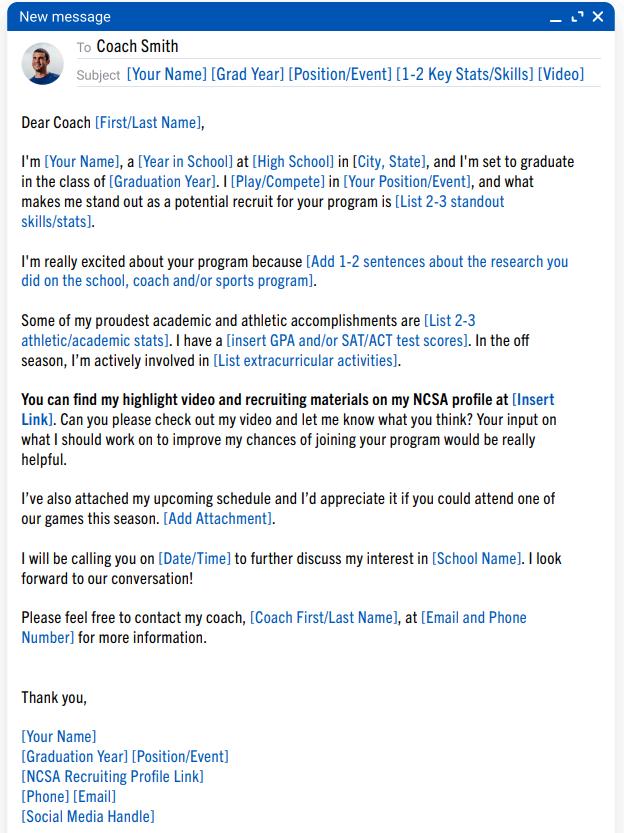
Task: Click the bold [Insert Link] placeholder
Action: tap(533, 400)
